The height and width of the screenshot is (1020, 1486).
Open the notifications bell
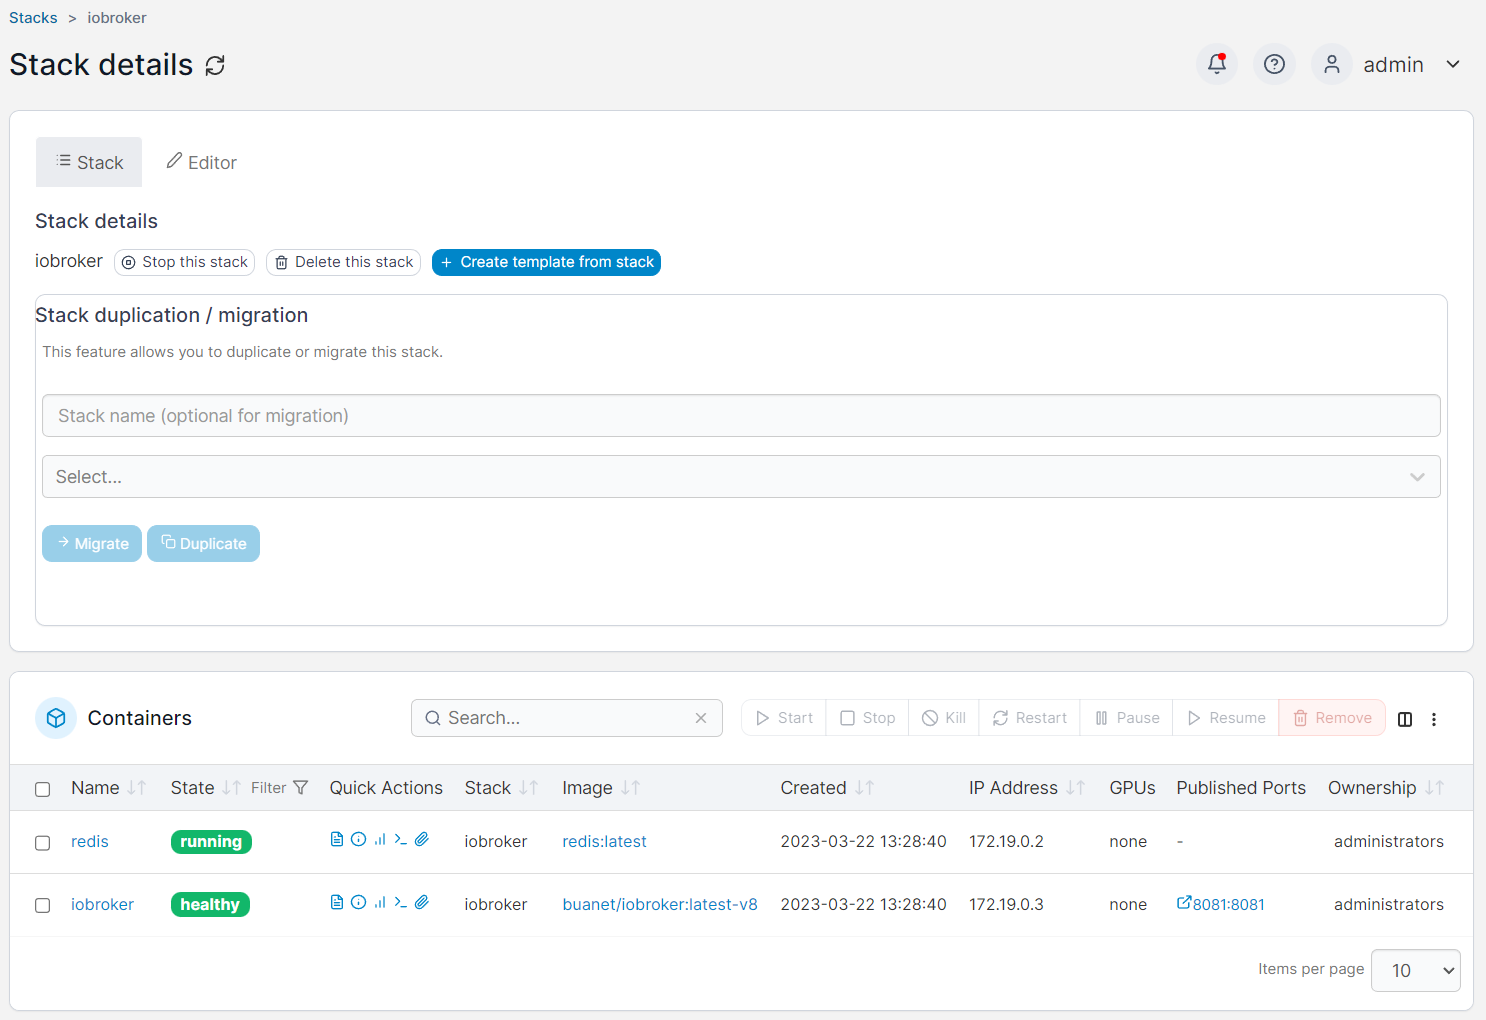1217,64
